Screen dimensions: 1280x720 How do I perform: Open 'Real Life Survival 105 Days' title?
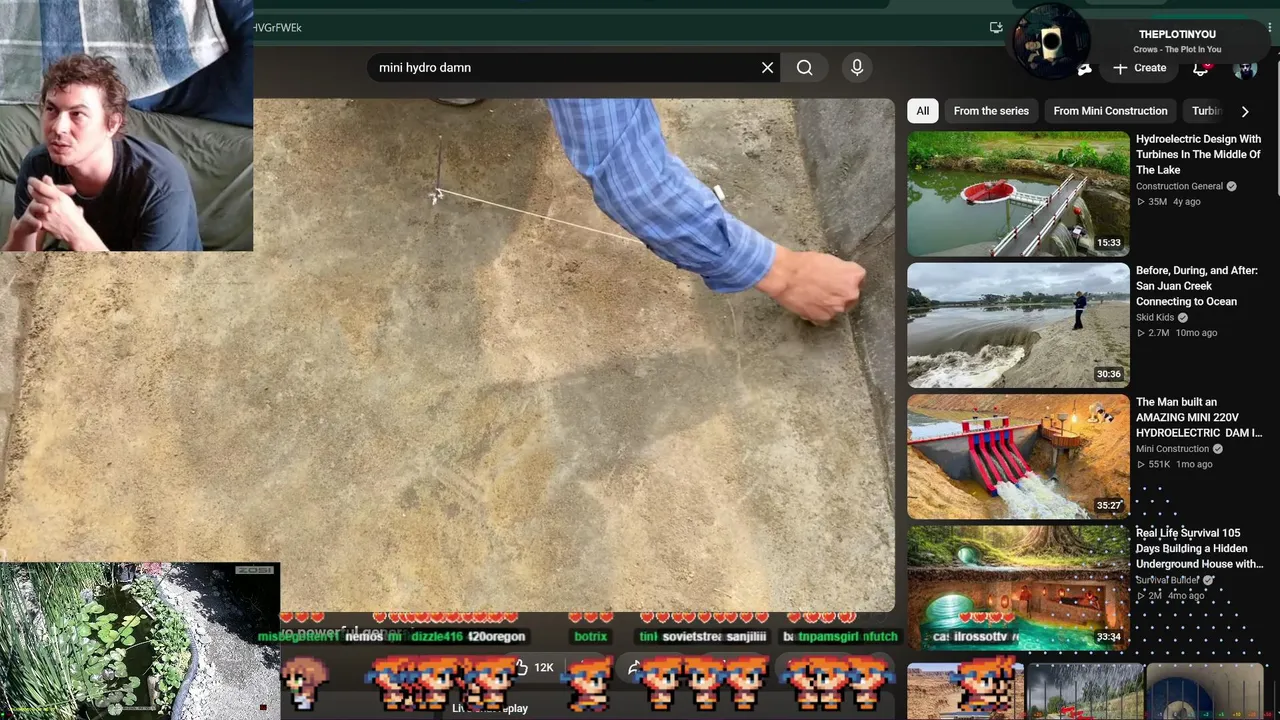[x=1199, y=549]
